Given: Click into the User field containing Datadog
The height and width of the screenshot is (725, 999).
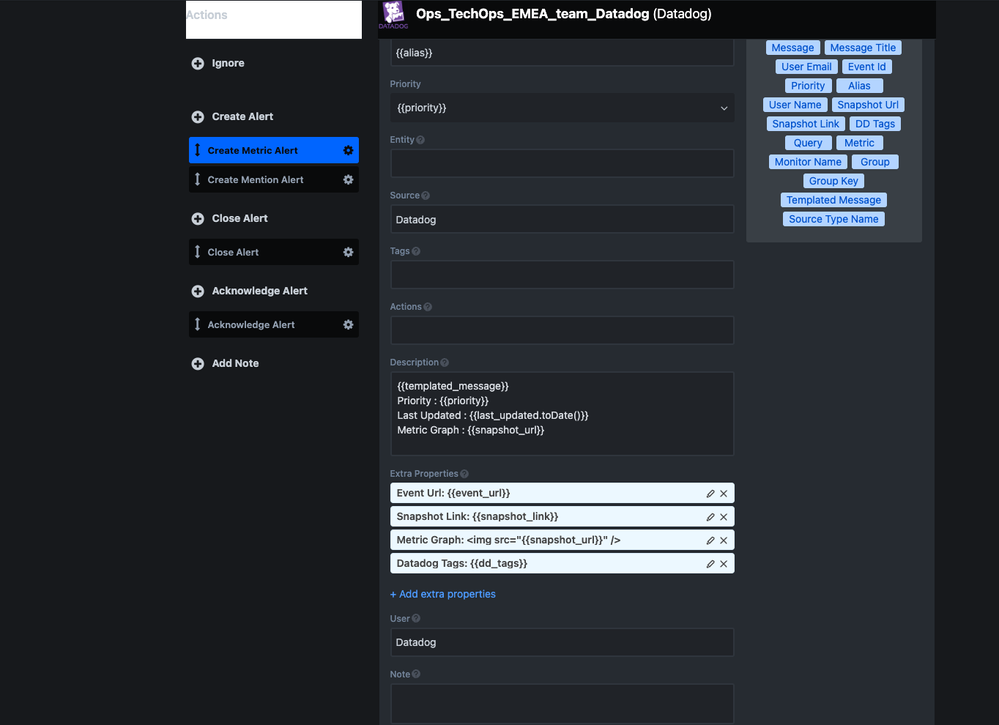Looking at the screenshot, I should point(562,642).
